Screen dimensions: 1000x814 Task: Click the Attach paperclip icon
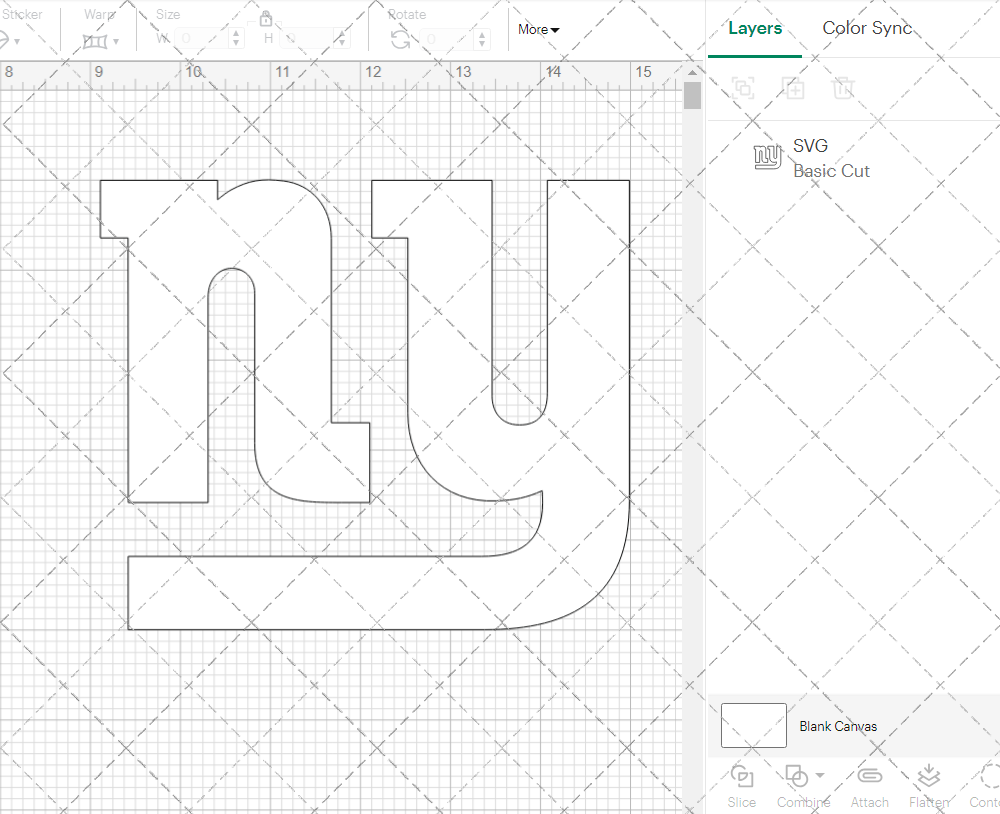[870, 777]
